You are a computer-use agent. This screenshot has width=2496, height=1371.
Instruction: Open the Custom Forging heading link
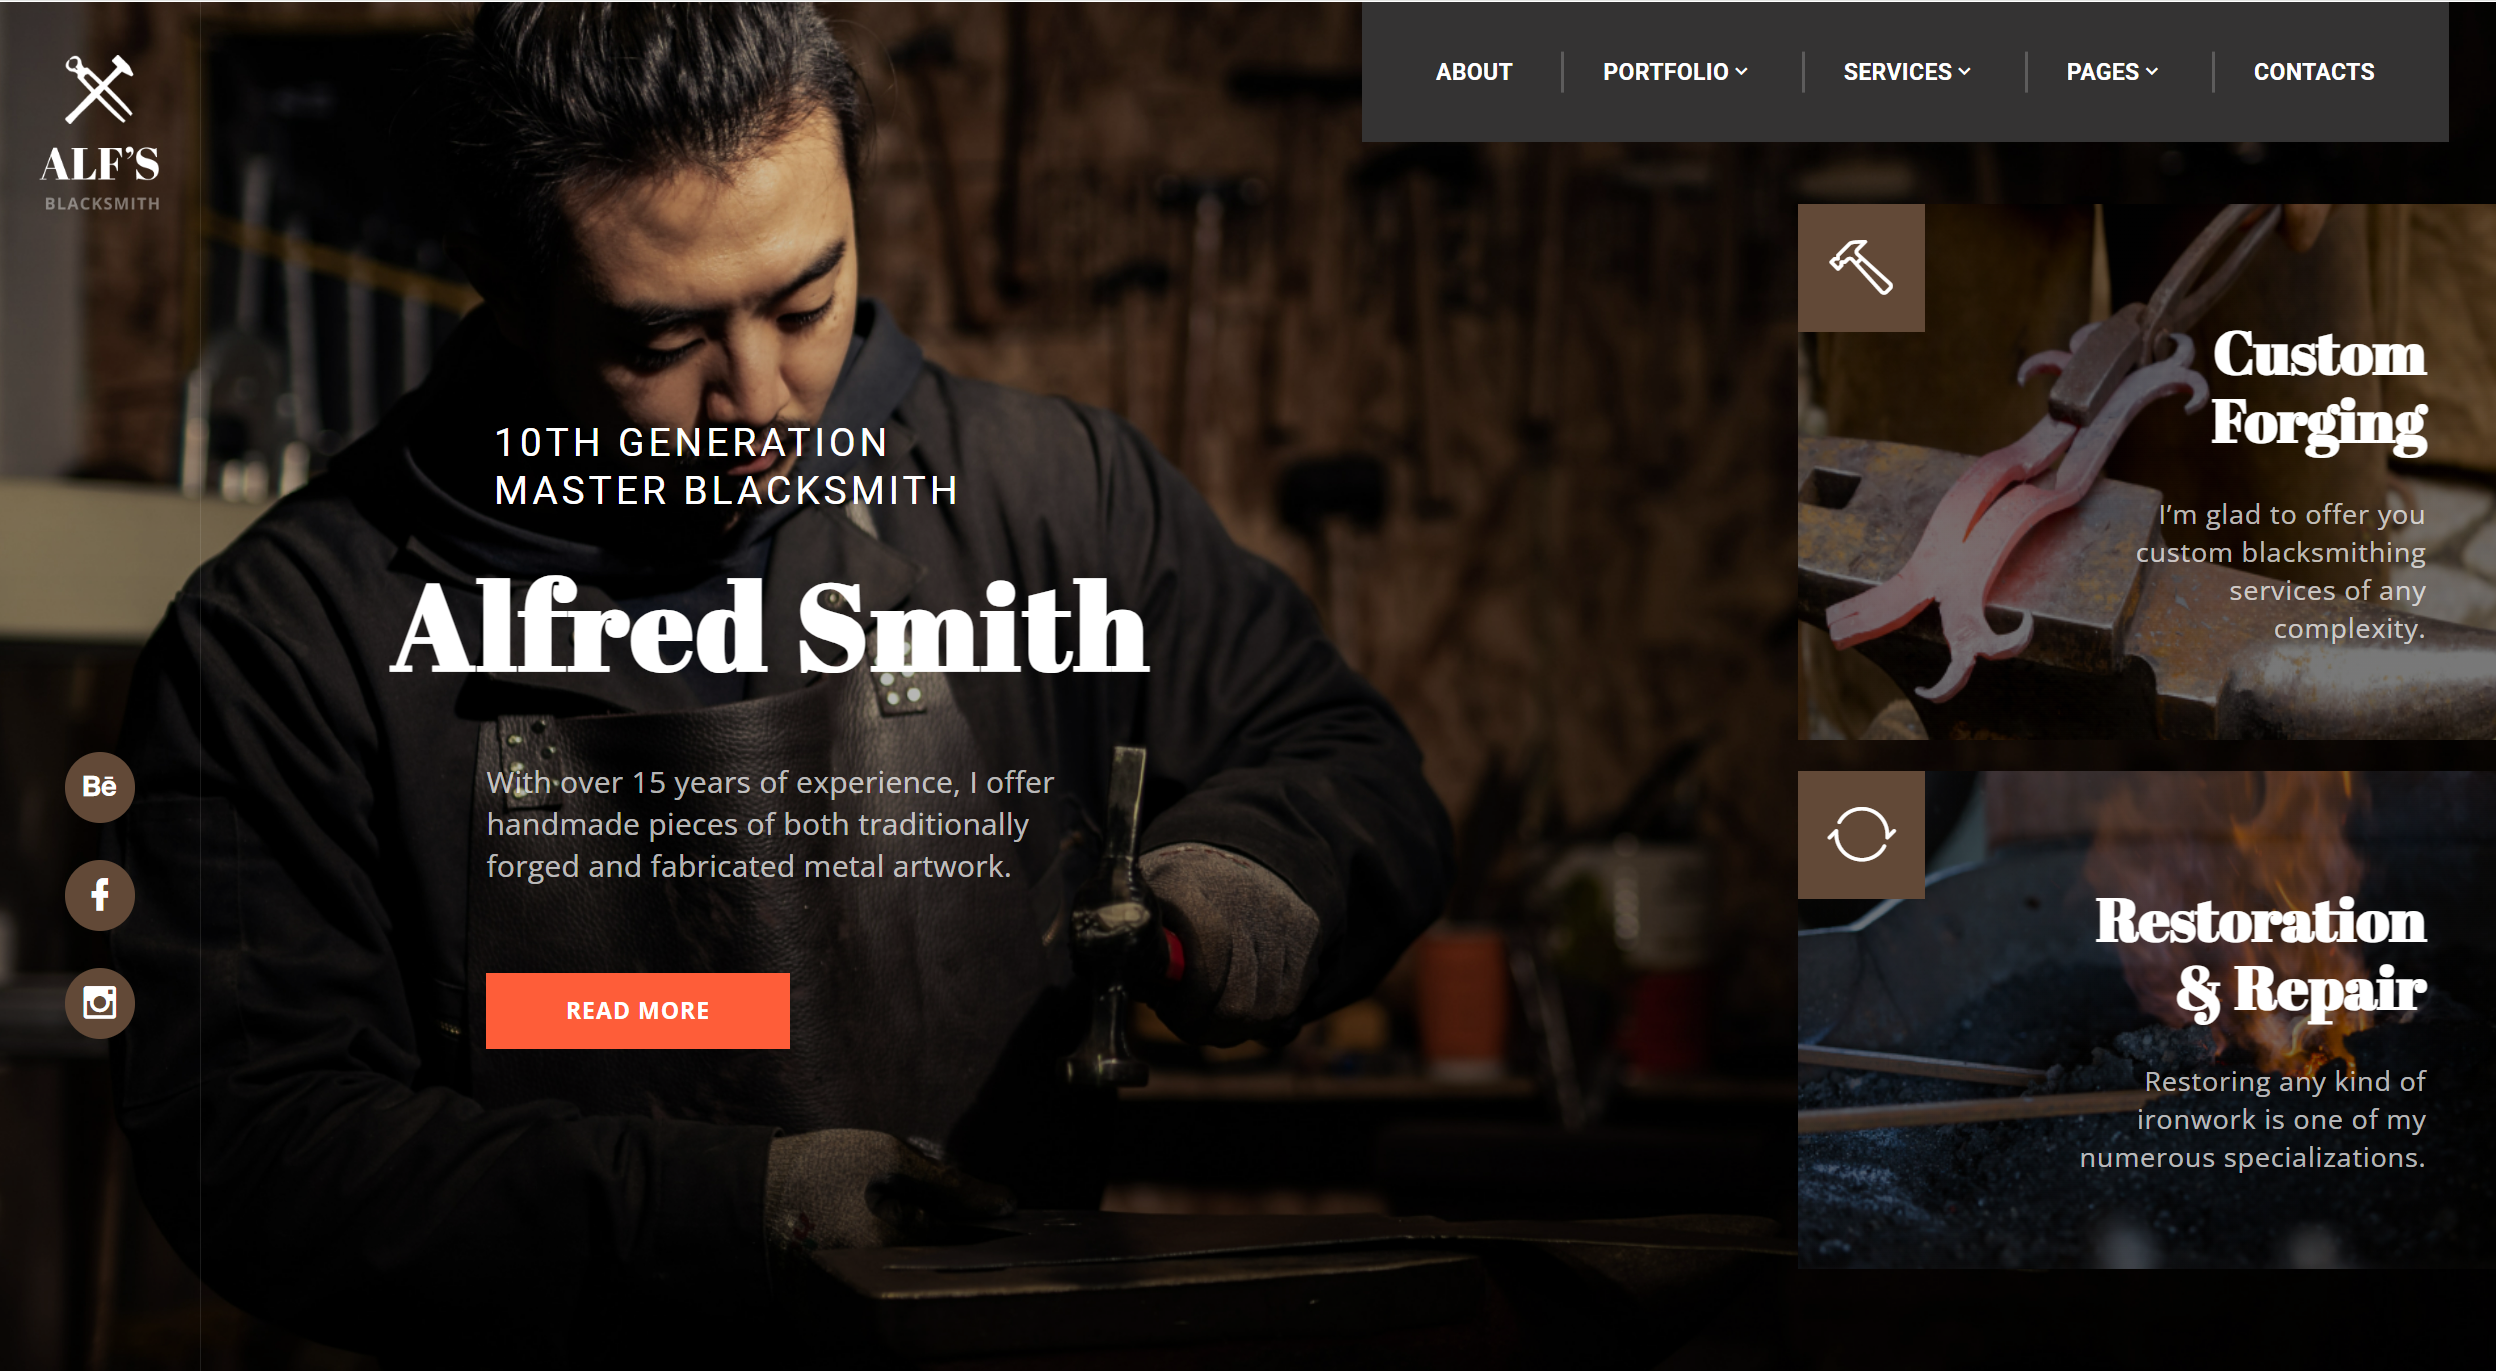pyautogui.click(x=2318, y=390)
